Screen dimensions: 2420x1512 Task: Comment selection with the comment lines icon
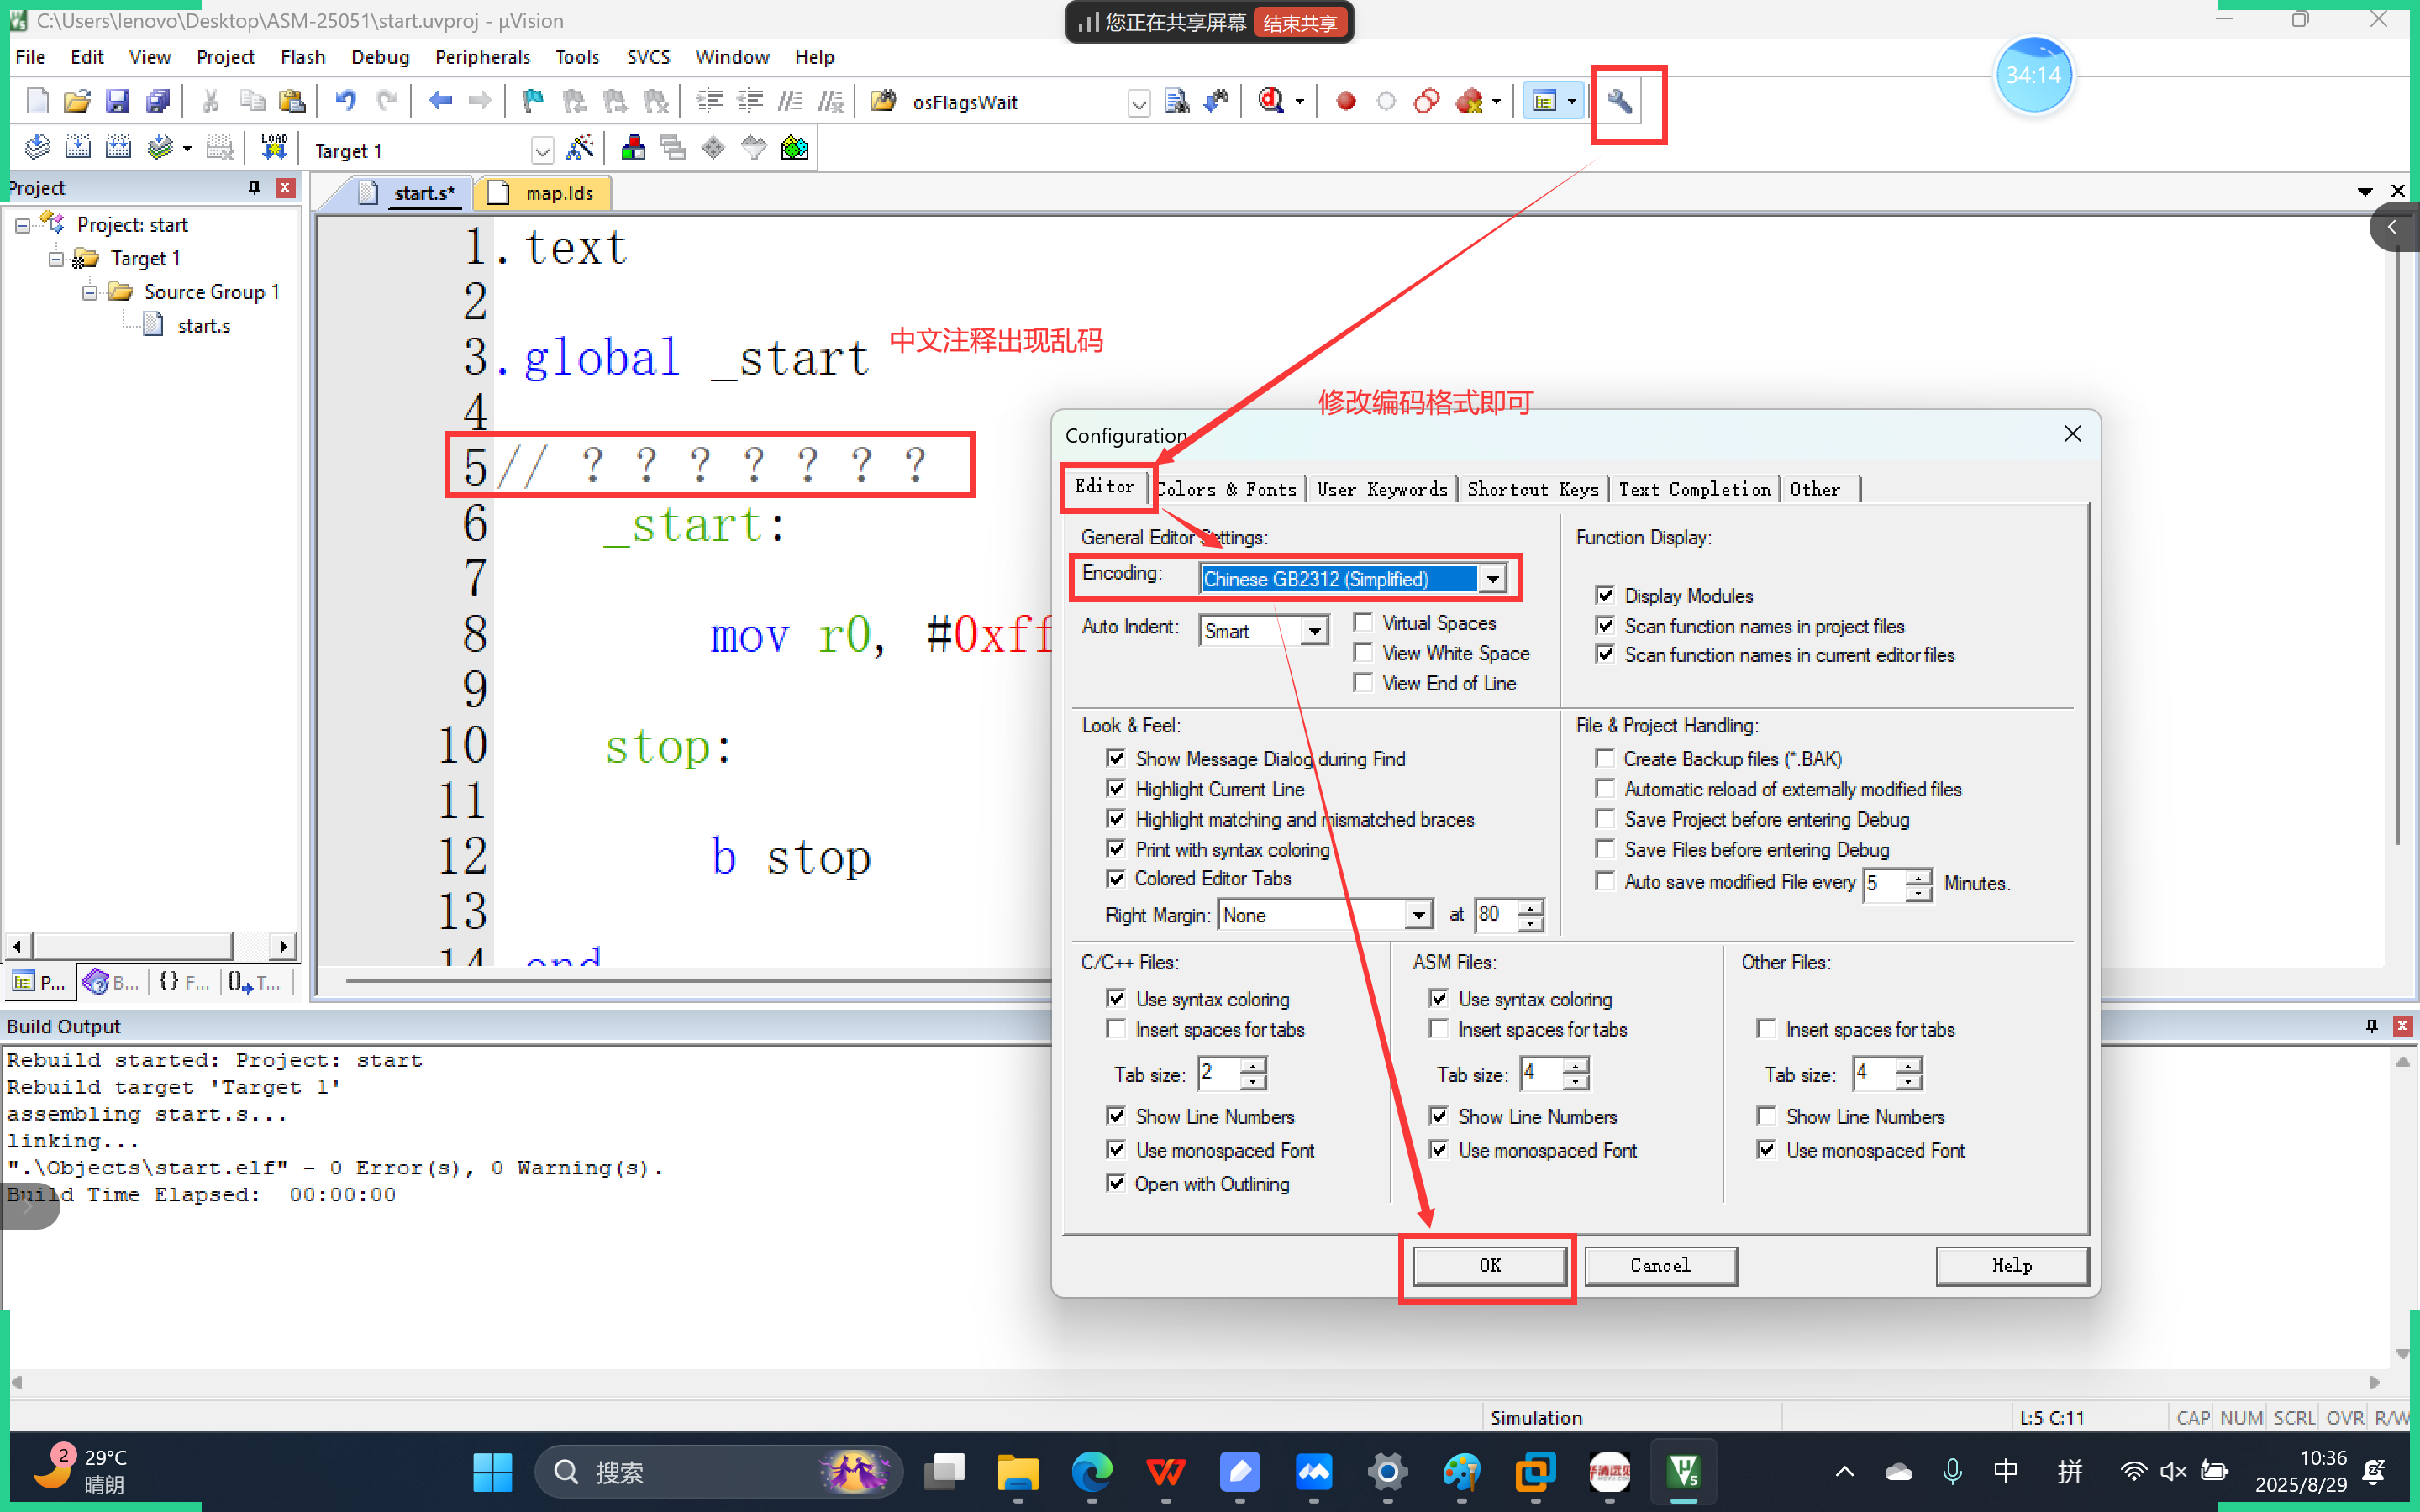tap(790, 101)
